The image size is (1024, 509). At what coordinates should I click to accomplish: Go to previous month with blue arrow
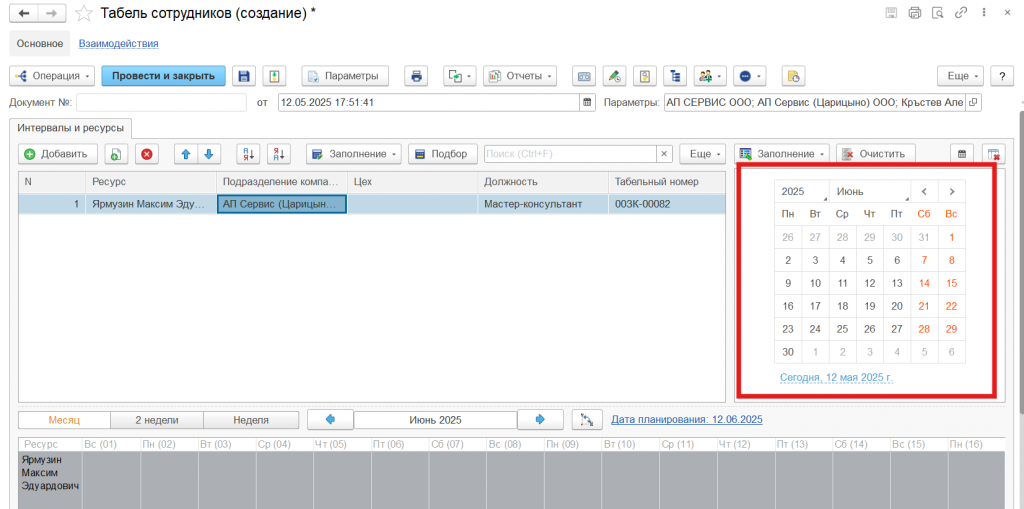[x=330, y=420]
